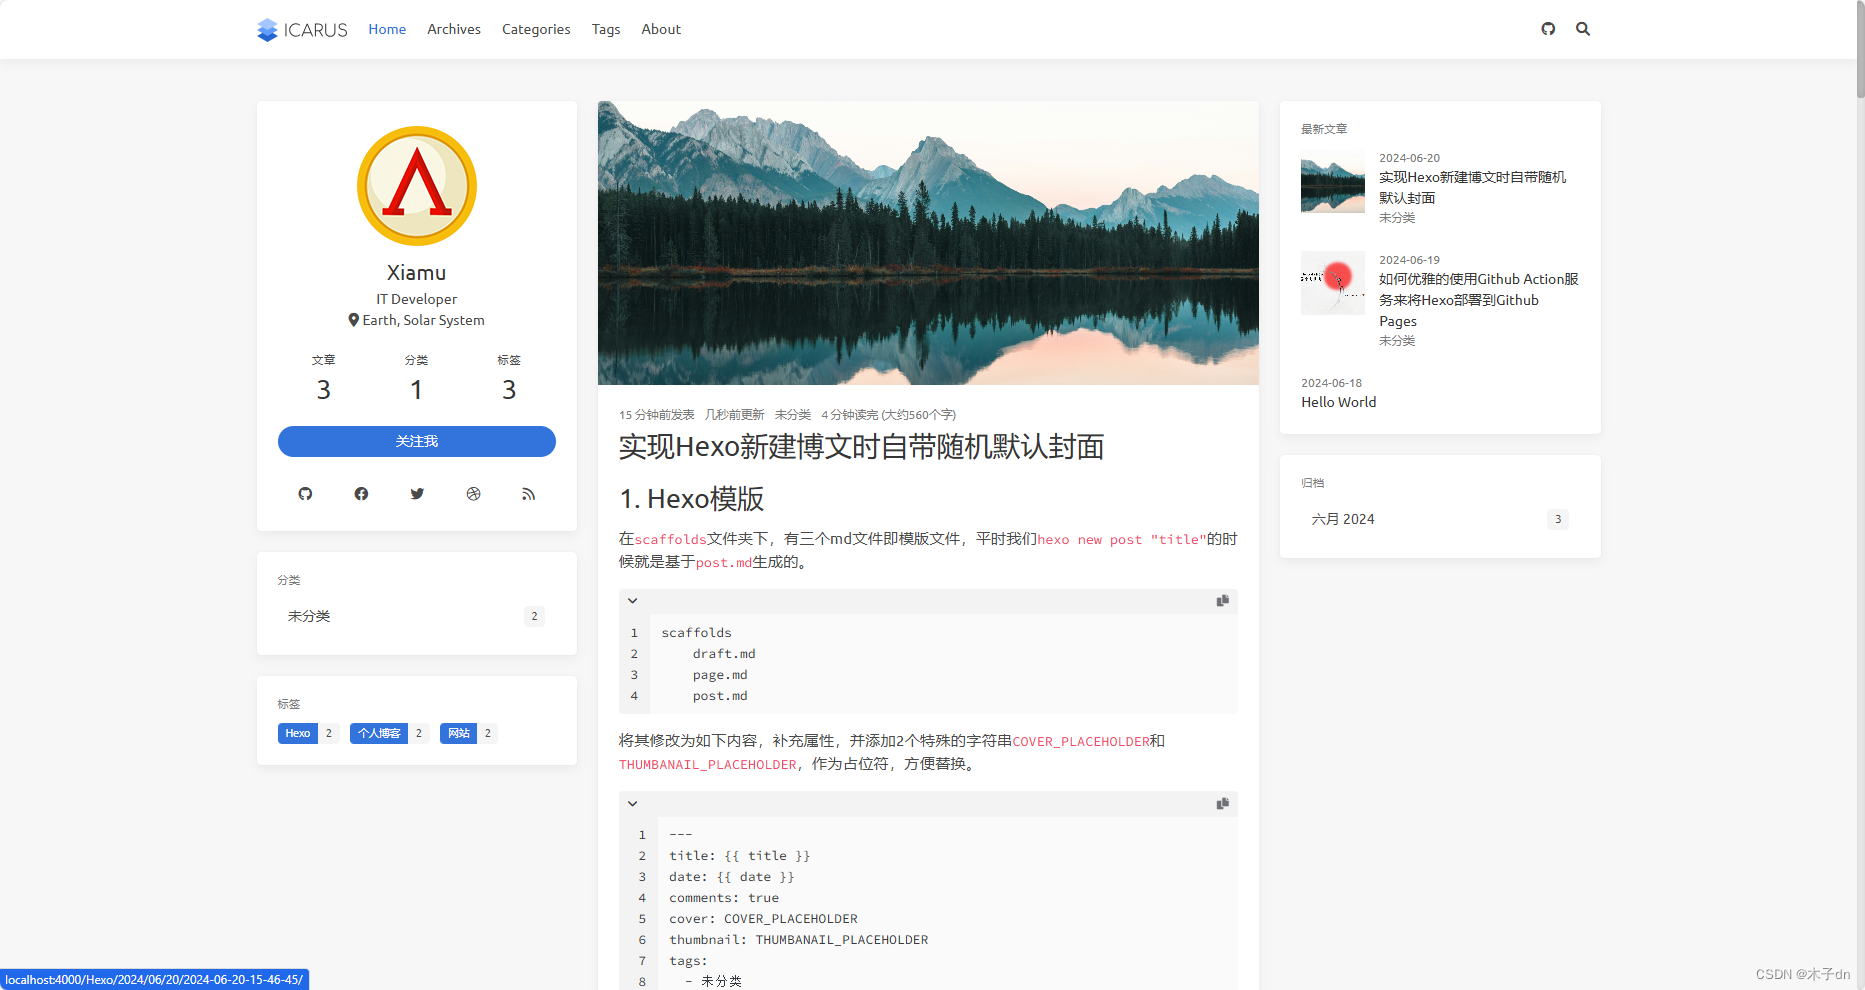
Task: Open Categories page from navbar
Action: click(536, 29)
